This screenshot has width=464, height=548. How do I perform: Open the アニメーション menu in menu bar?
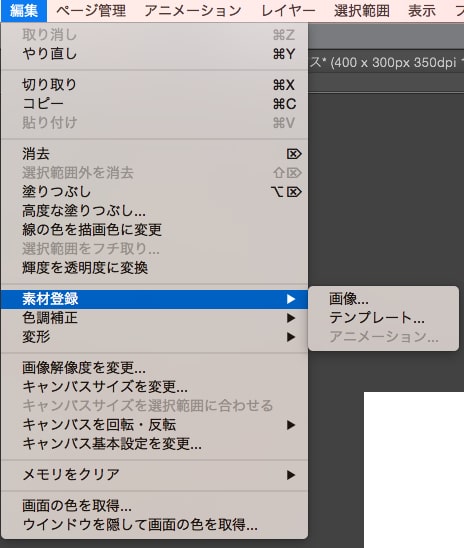pyautogui.click(x=193, y=10)
